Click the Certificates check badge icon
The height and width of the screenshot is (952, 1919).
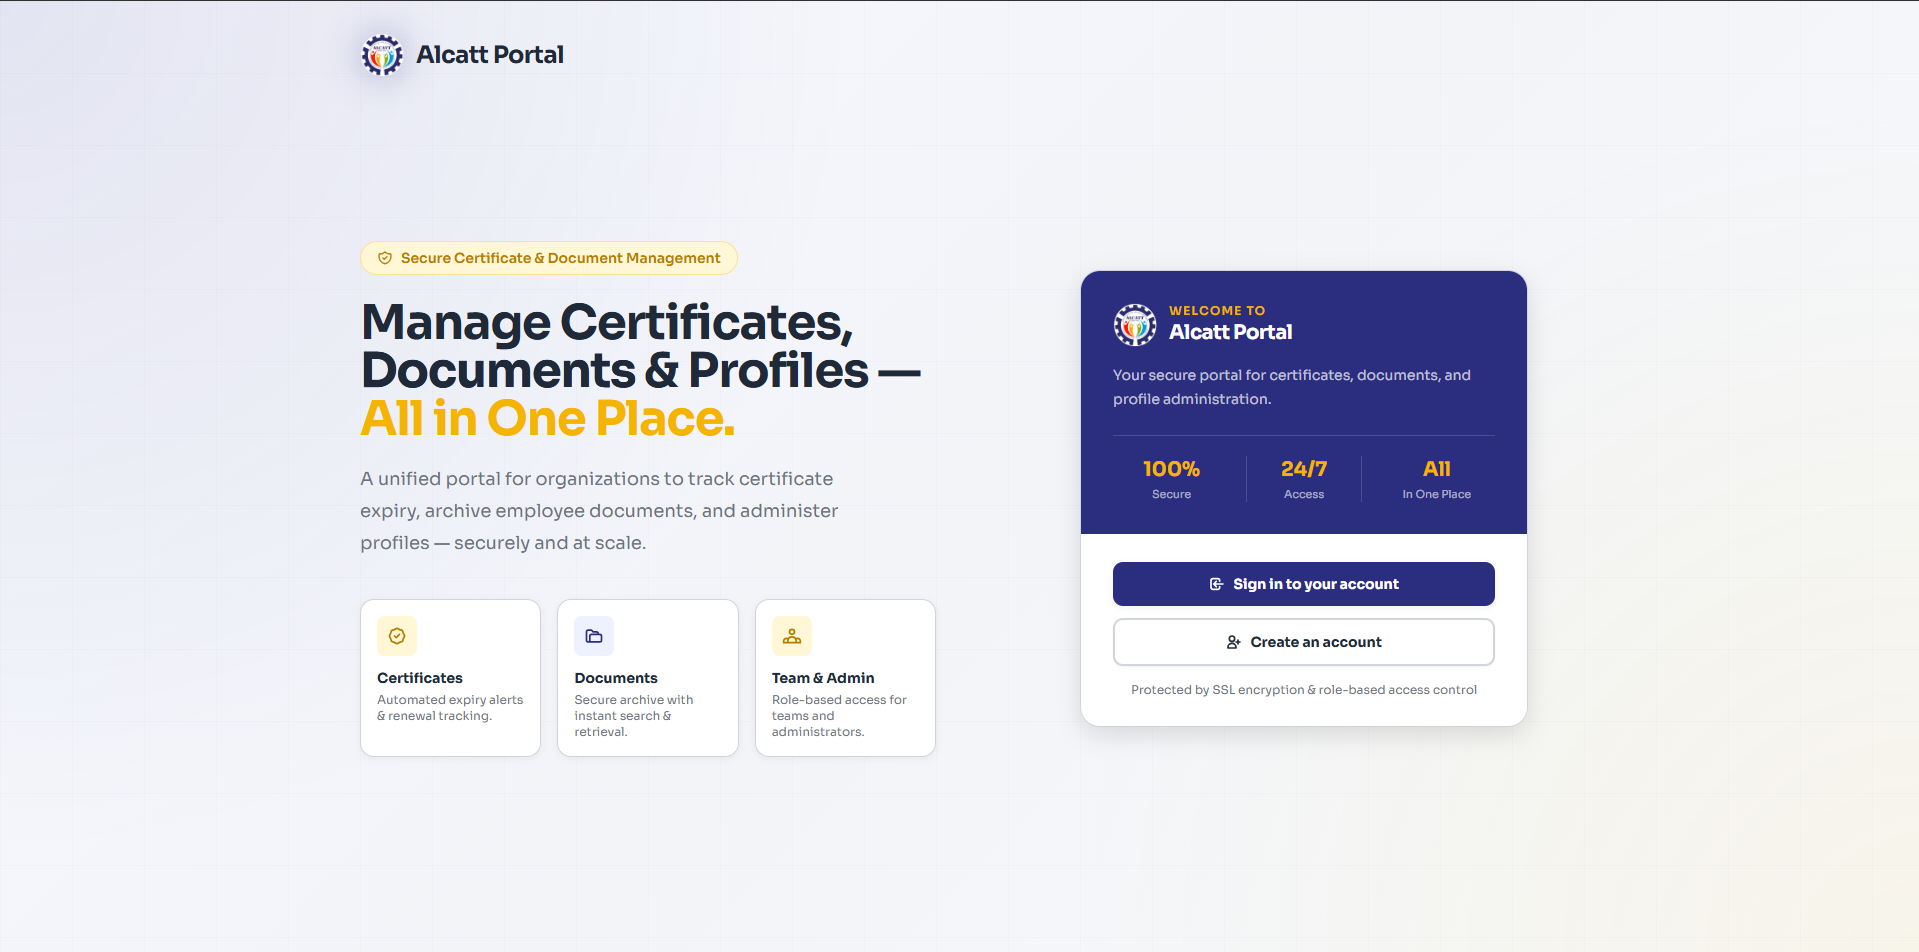tap(397, 636)
